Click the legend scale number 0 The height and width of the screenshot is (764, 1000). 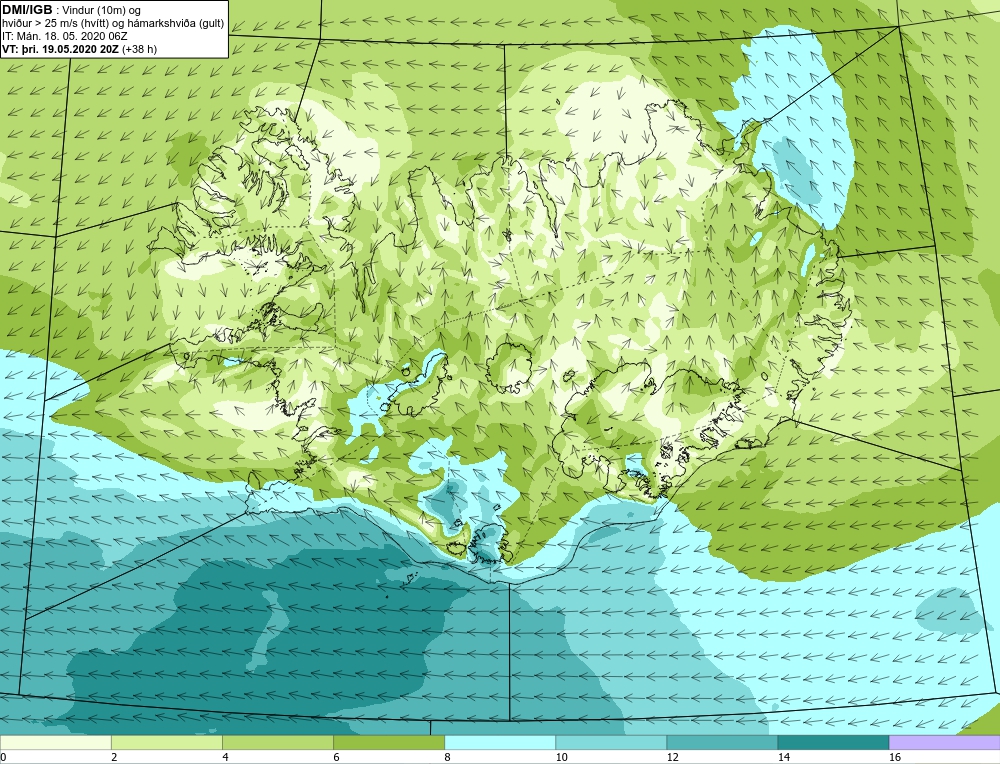3,757
